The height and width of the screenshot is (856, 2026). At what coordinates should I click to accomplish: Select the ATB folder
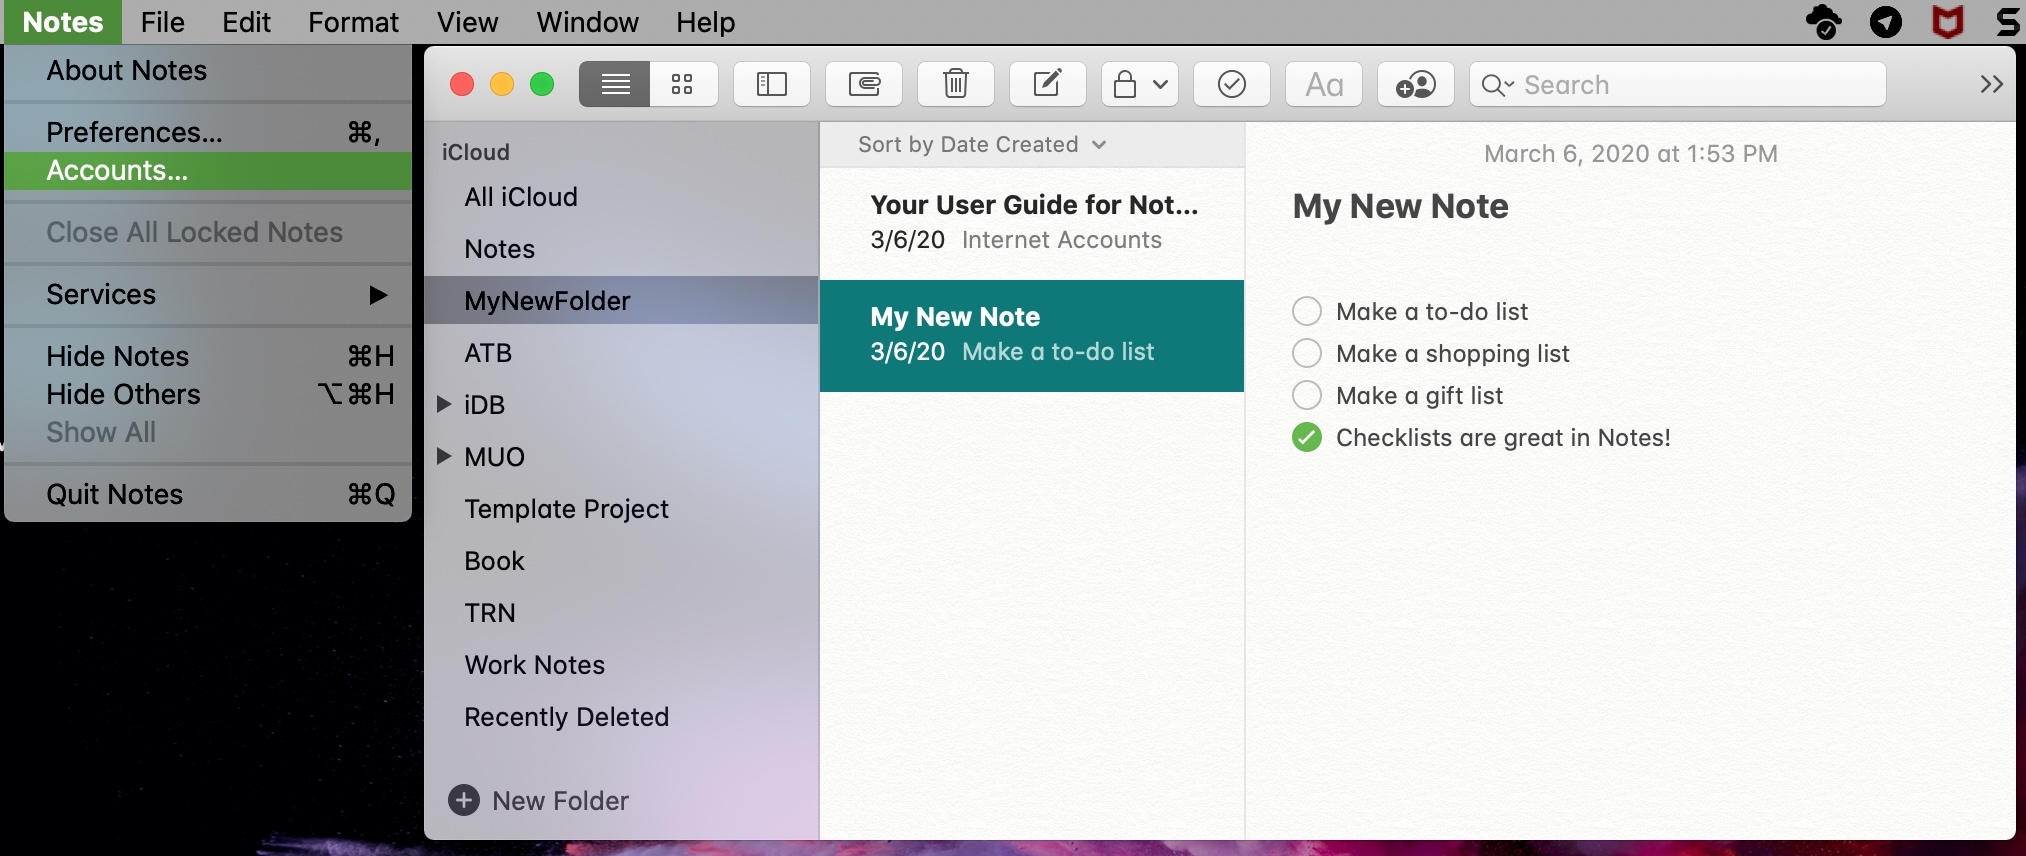click(x=621, y=353)
